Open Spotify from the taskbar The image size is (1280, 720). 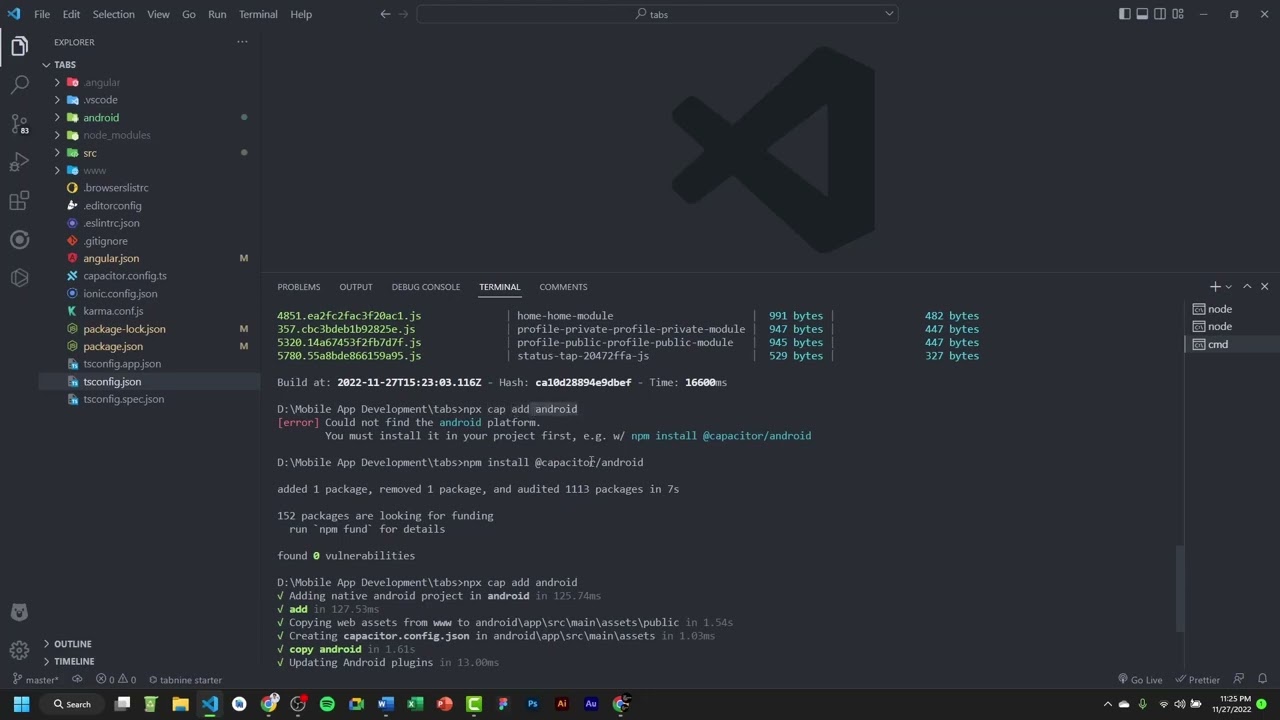tap(327, 704)
